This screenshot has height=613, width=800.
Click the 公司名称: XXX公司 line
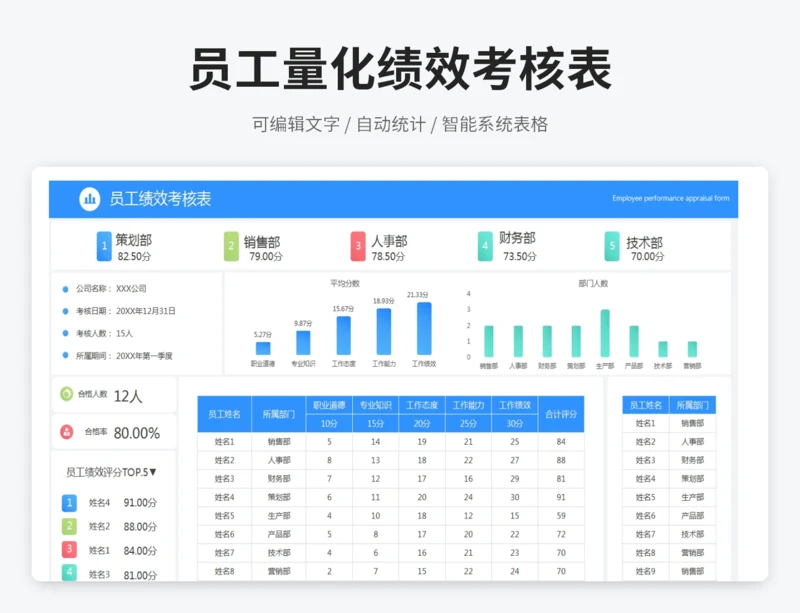[x=111, y=289]
